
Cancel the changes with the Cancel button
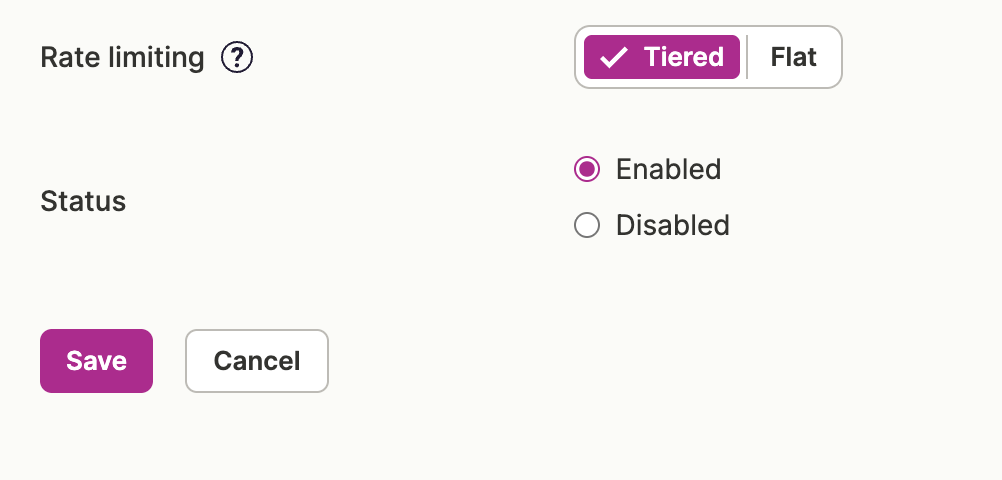pyautogui.click(x=257, y=361)
